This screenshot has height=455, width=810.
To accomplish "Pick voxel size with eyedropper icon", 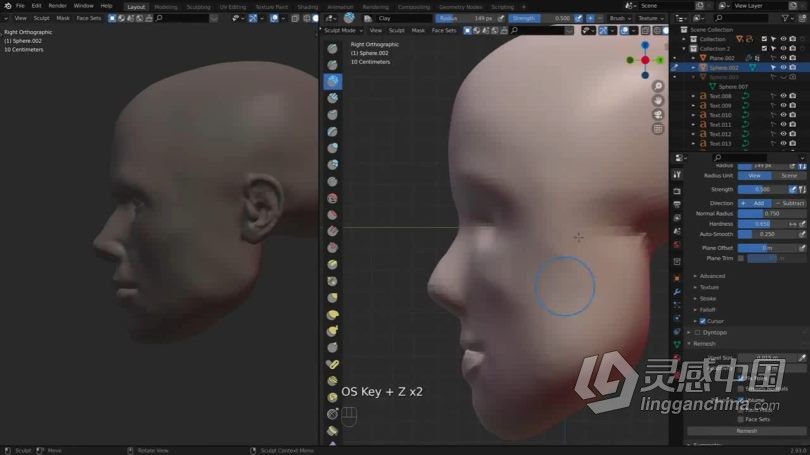I will point(802,357).
